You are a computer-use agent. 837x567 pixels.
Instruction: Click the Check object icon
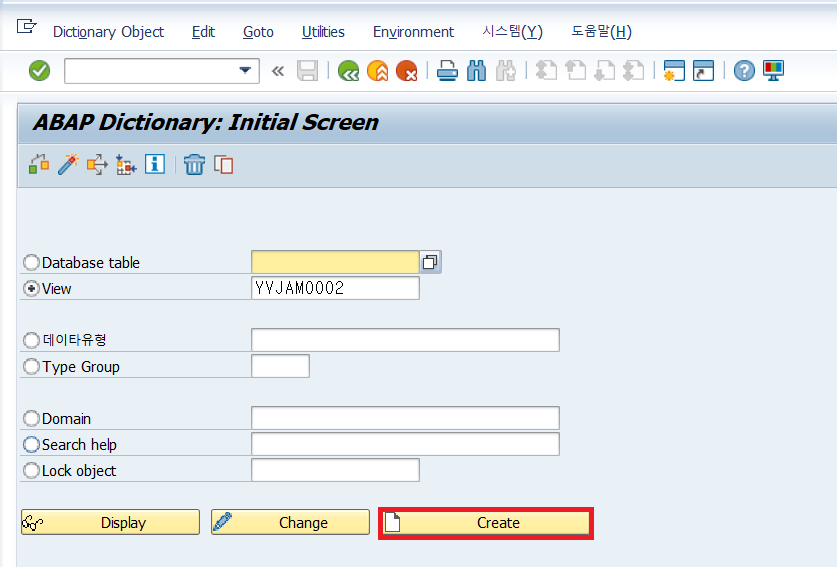[x=39, y=164]
